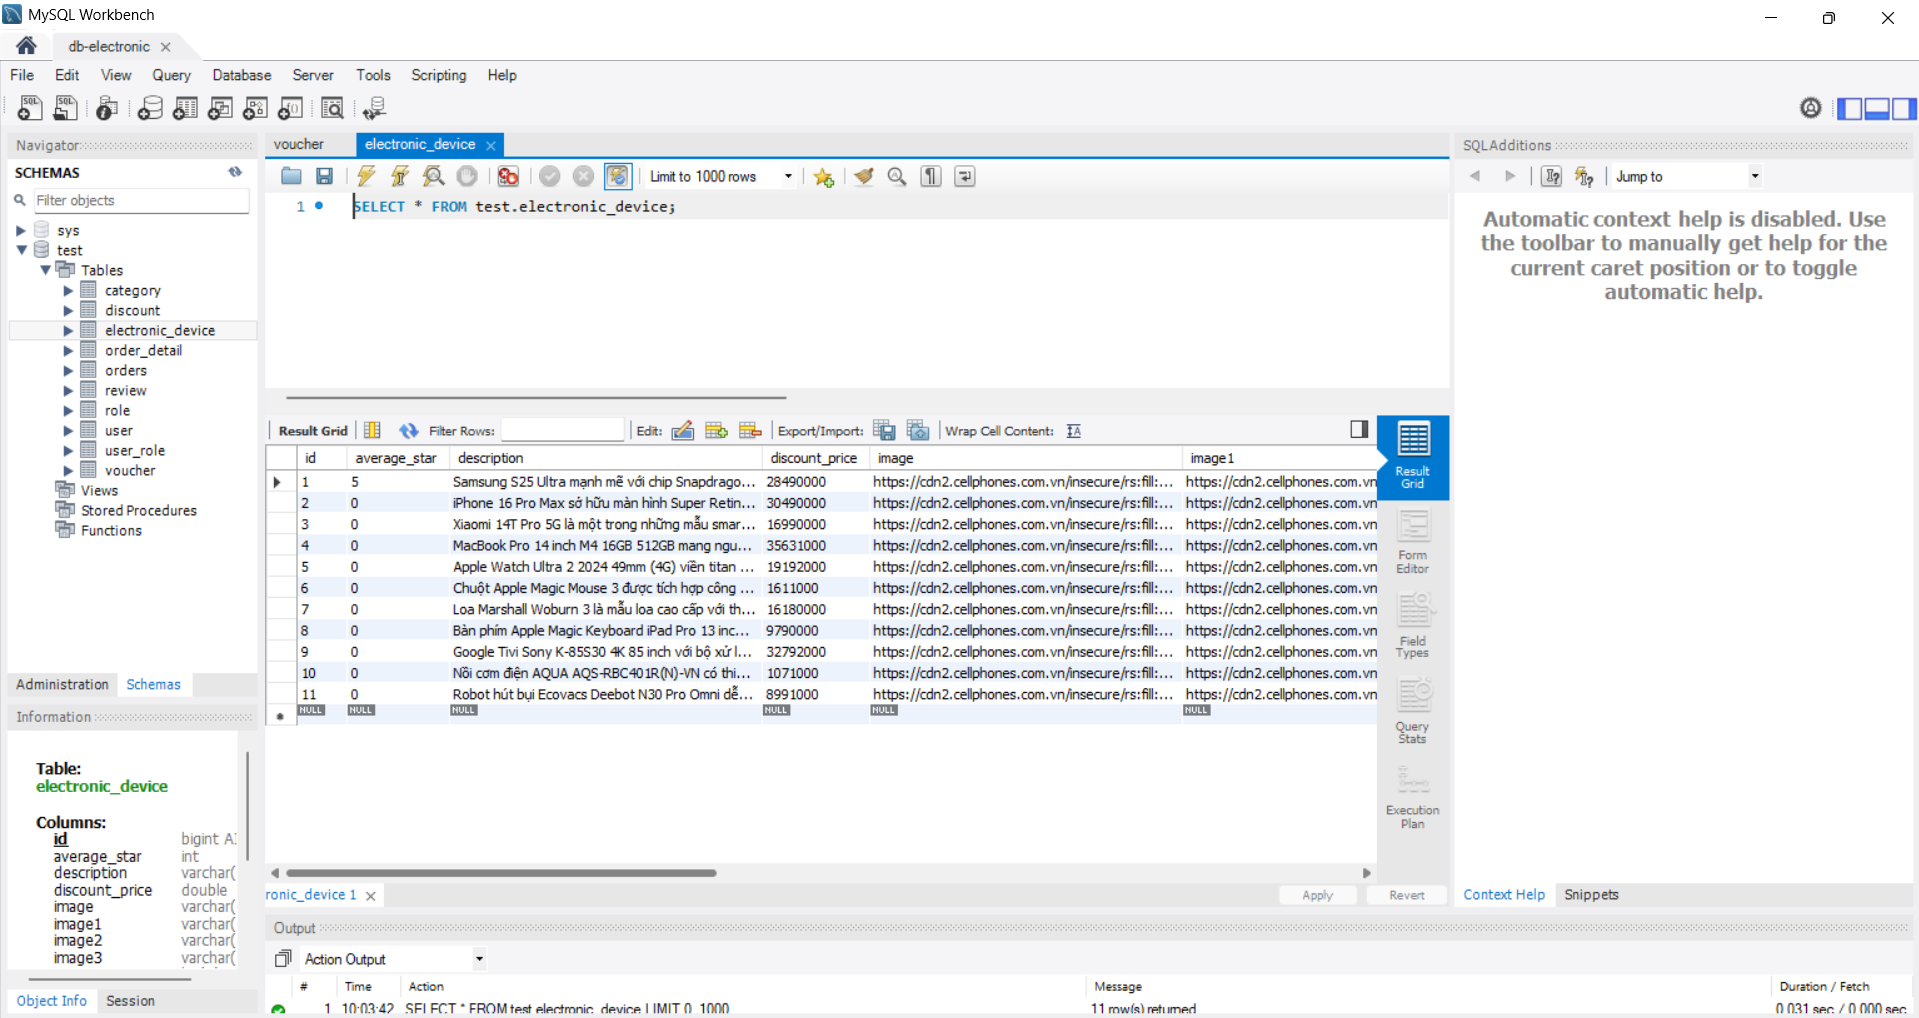
Task: Refresh result data from table
Action: click(x=408, y=430)
